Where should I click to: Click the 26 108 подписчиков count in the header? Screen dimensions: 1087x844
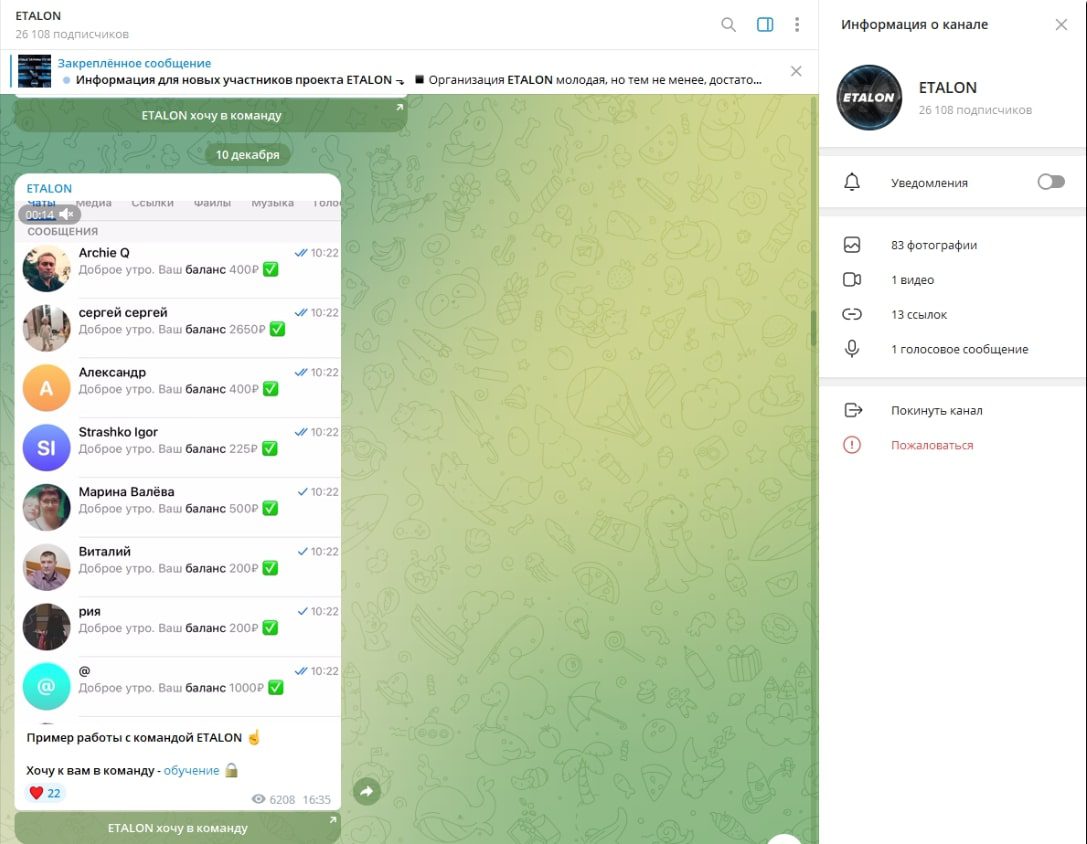pos(72,34)
